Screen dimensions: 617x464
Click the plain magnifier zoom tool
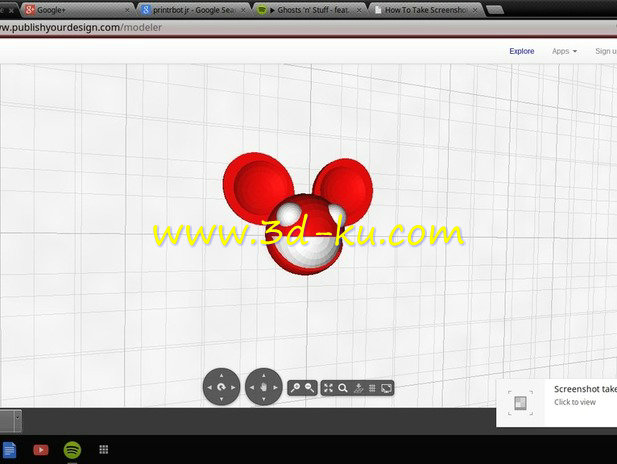[343, 388]
